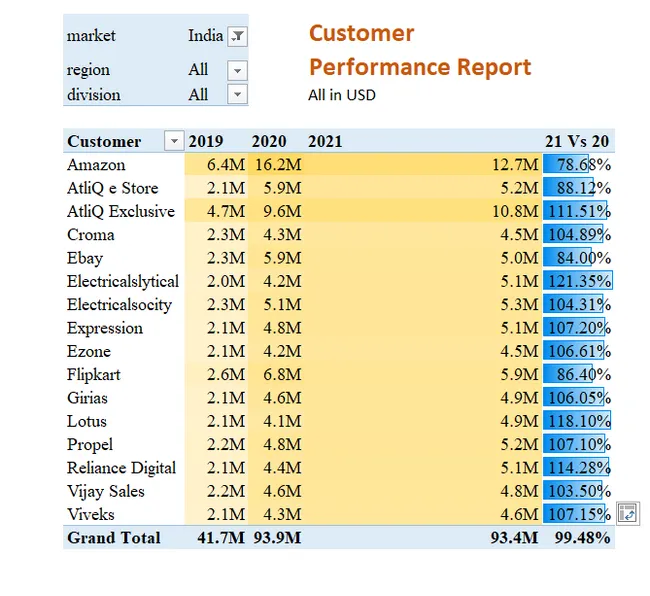Click the Customer Performance Report title

[420, 50]
